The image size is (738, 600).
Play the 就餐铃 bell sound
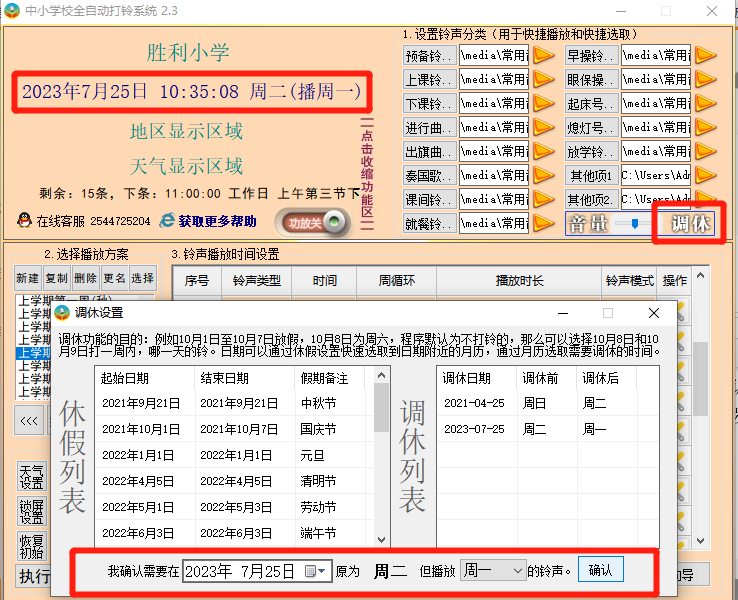tap(543, 223)
